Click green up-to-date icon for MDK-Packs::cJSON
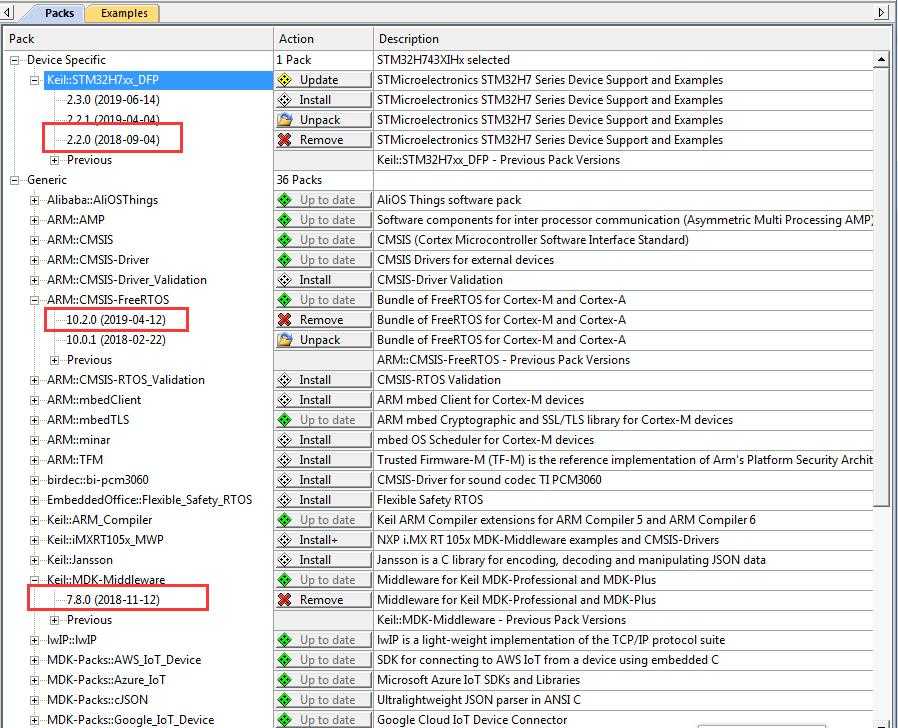This screenshot has height=728, width=898. click(285, 700)
